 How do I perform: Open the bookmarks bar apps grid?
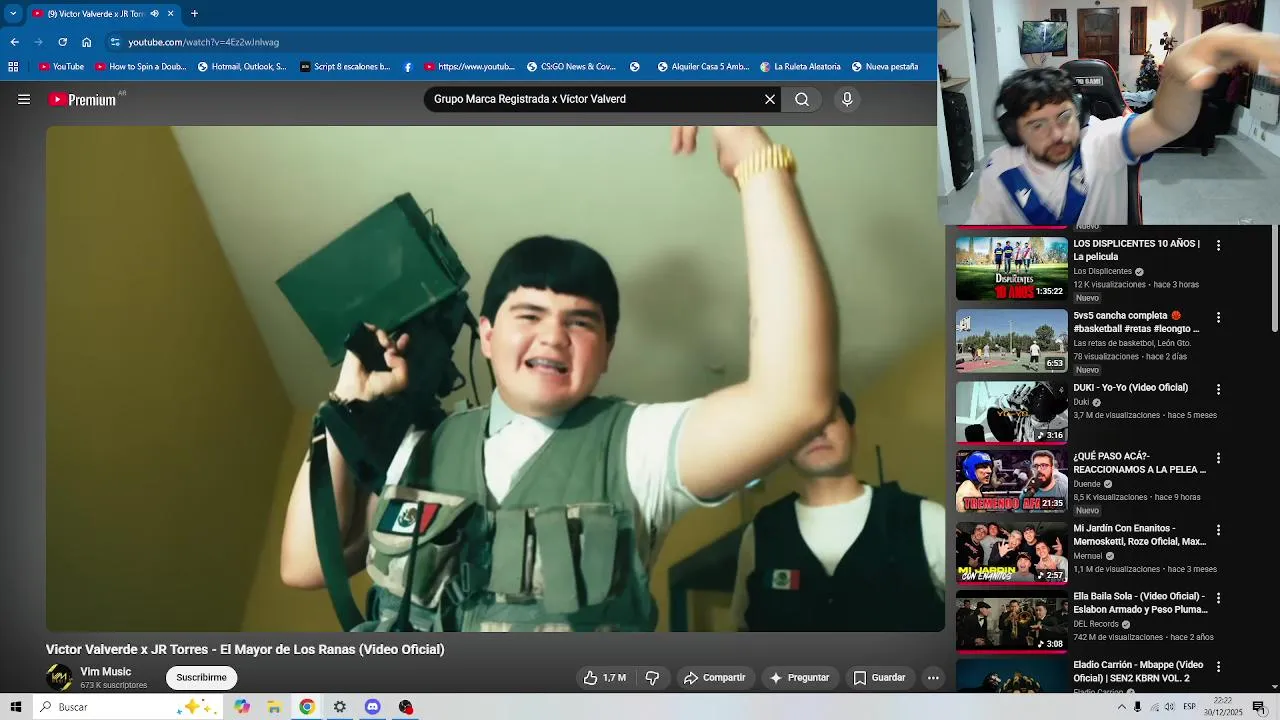[13, 67]
